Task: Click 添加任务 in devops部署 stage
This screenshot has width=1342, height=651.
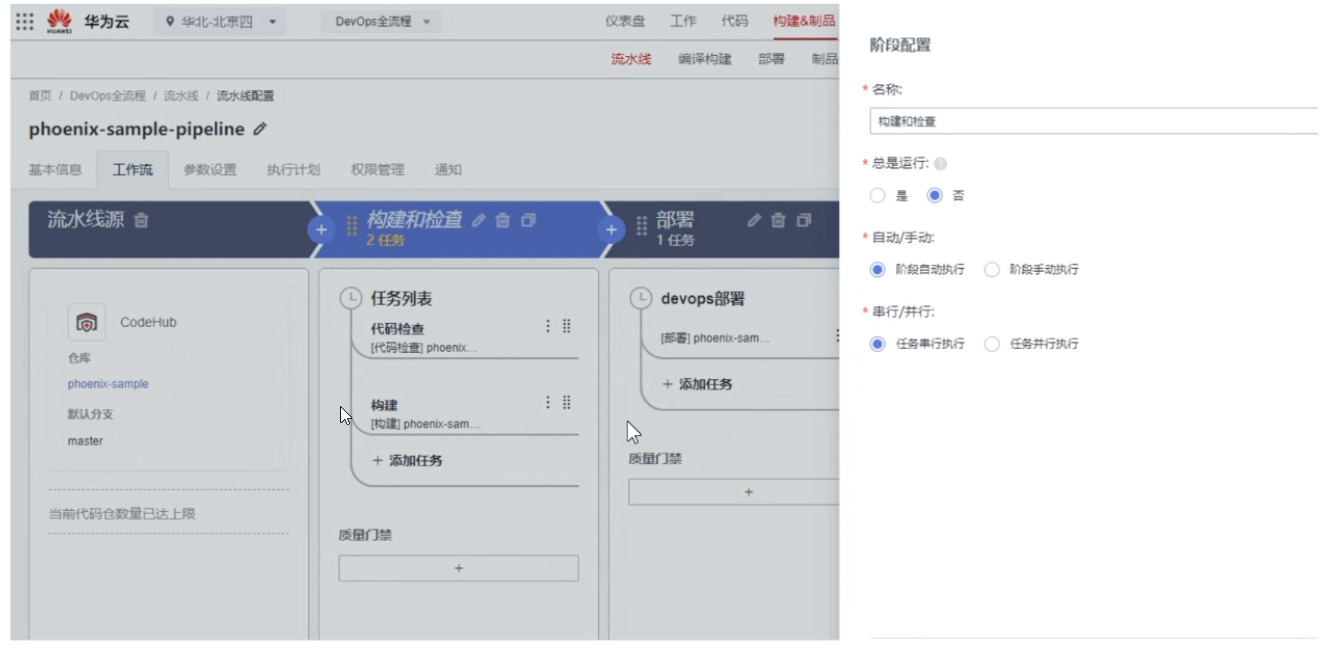Action: click(x=697, y=384)
